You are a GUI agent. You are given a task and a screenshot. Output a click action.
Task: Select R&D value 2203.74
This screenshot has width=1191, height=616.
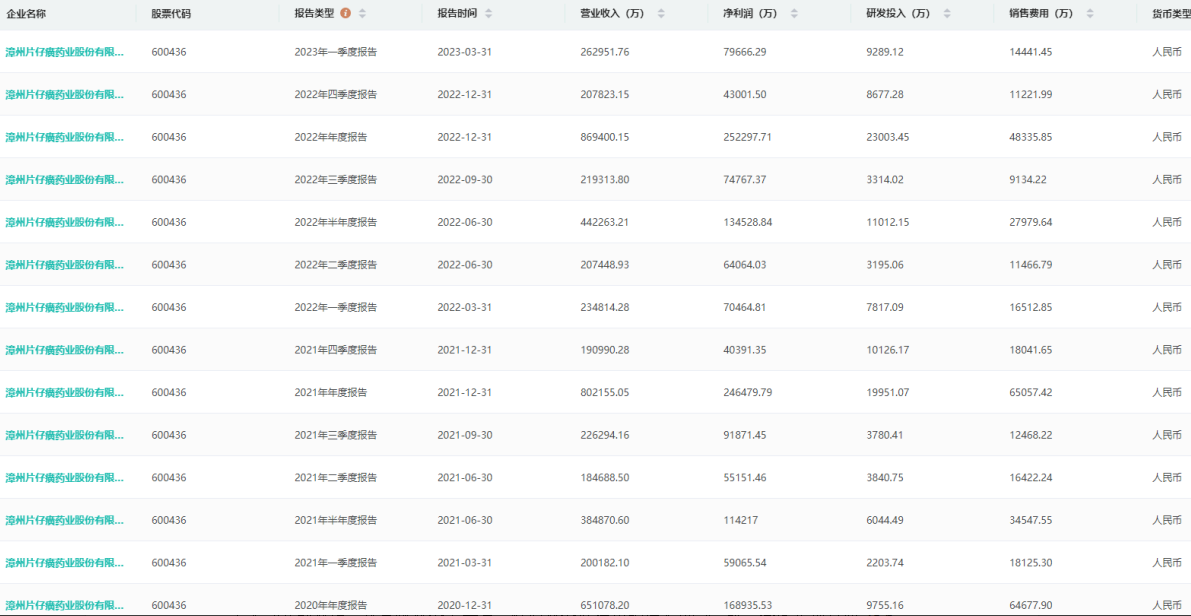coord(886,563)
